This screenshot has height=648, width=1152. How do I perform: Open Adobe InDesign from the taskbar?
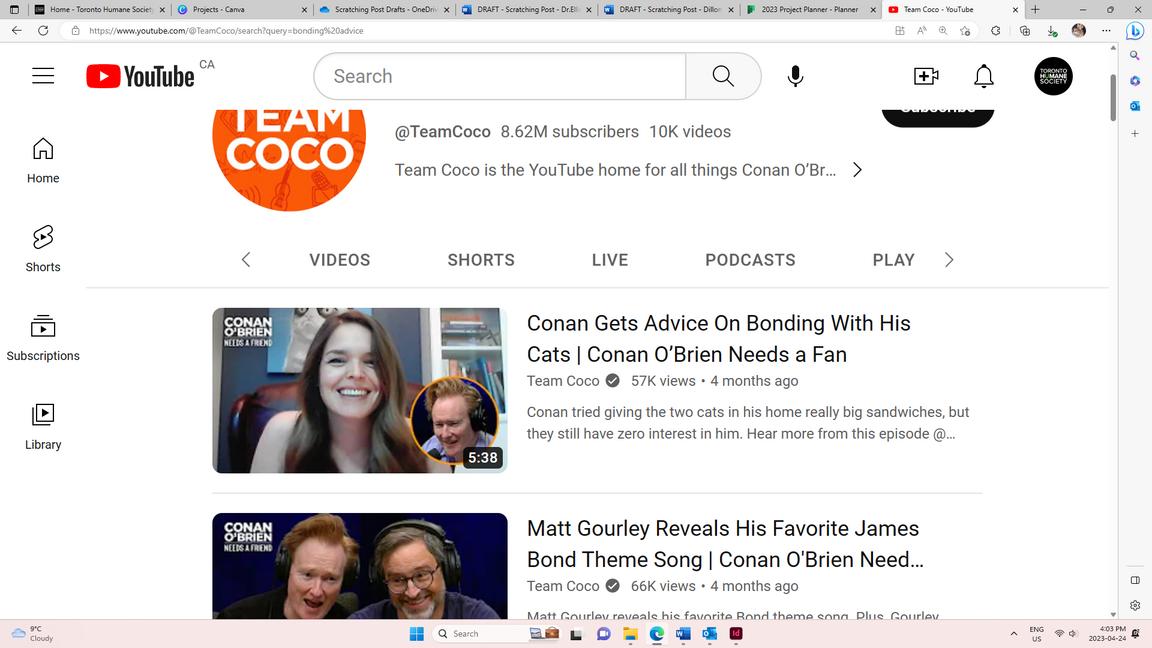coord(736,633)
